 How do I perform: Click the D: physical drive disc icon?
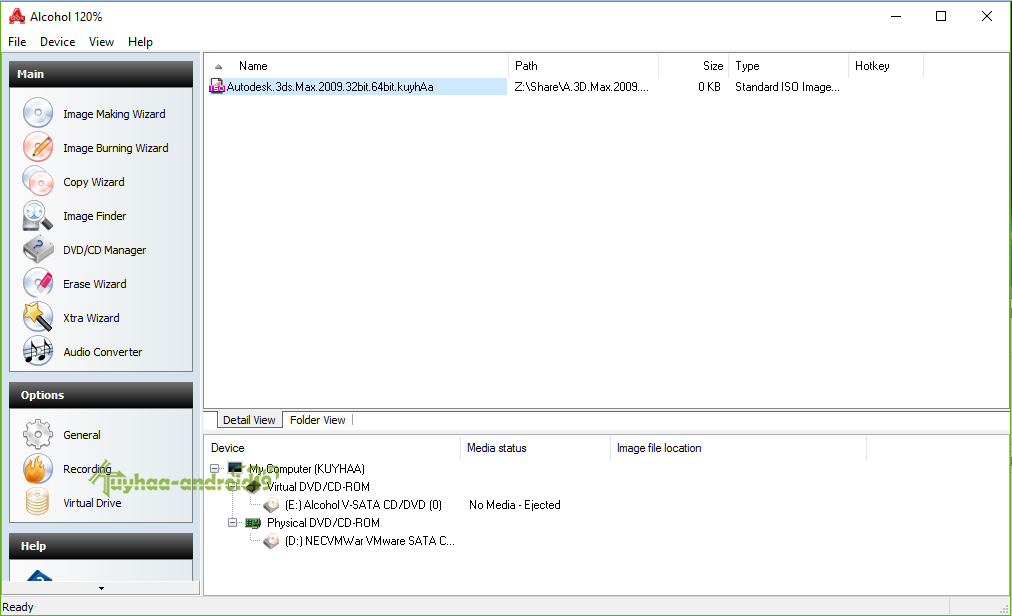[x=272, y=541]
